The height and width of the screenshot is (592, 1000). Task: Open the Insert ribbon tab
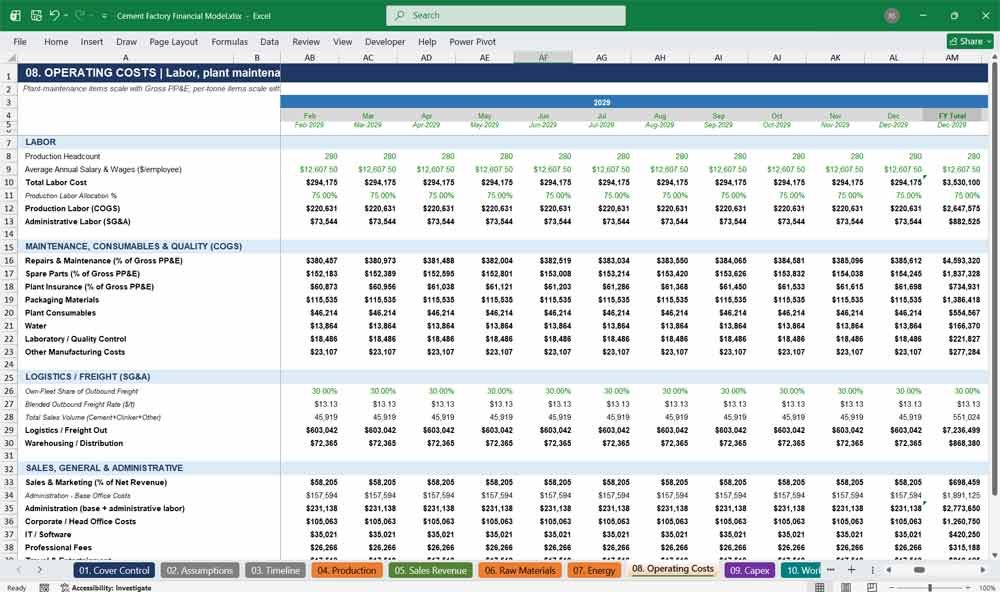92,41
